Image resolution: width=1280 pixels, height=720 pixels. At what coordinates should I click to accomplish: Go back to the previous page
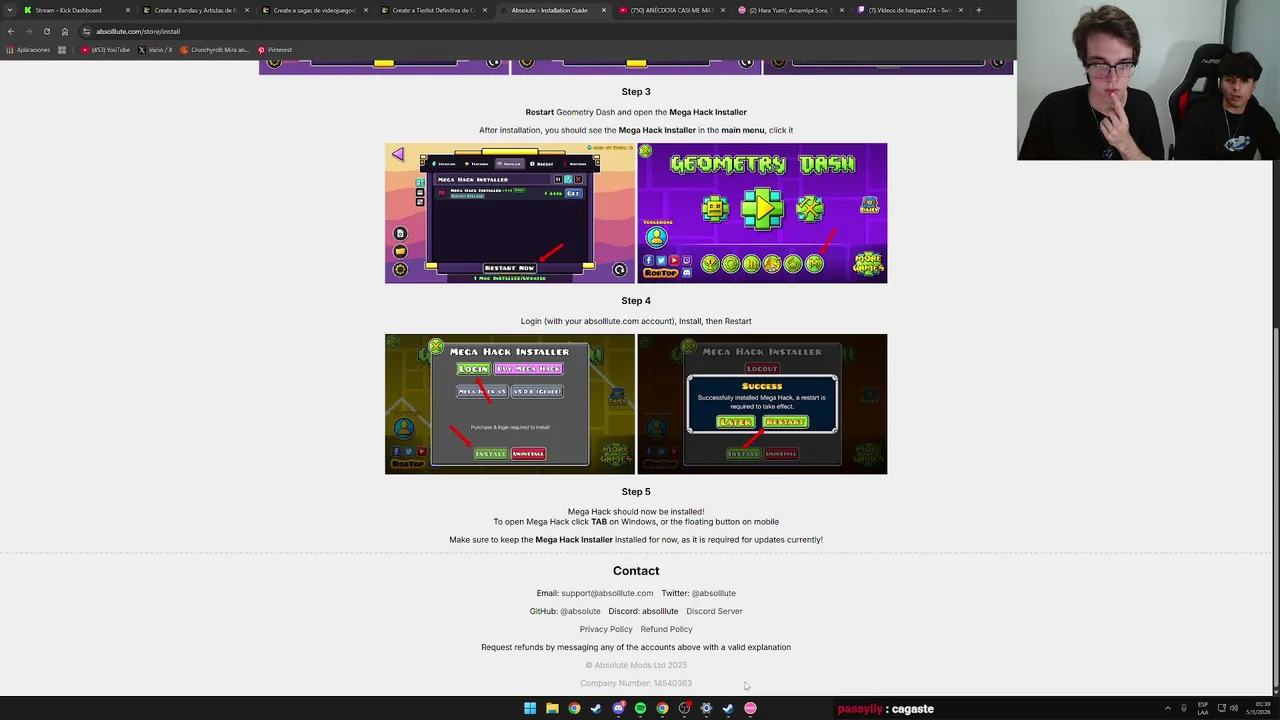click(x=11, y=31)
